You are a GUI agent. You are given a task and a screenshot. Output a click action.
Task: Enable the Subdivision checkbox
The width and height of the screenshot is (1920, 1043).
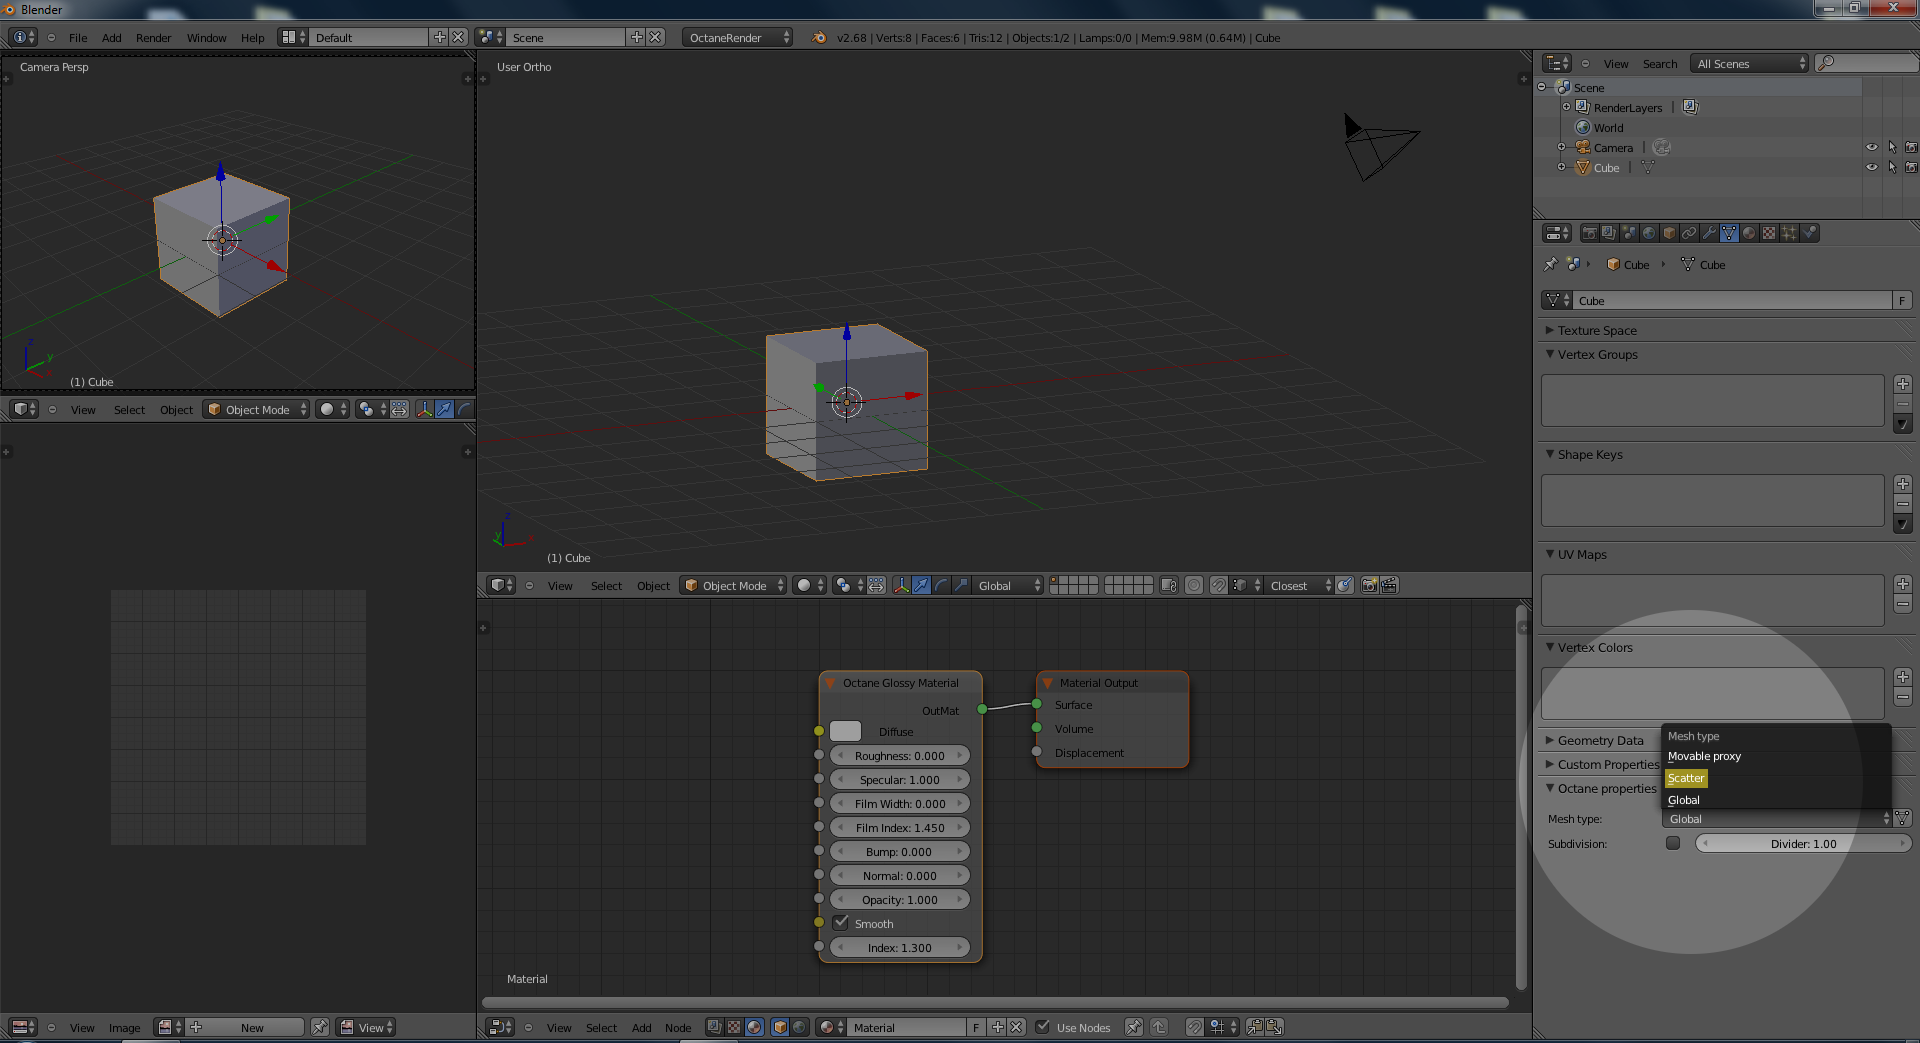pyautogui.click(x=1673, y=843)
